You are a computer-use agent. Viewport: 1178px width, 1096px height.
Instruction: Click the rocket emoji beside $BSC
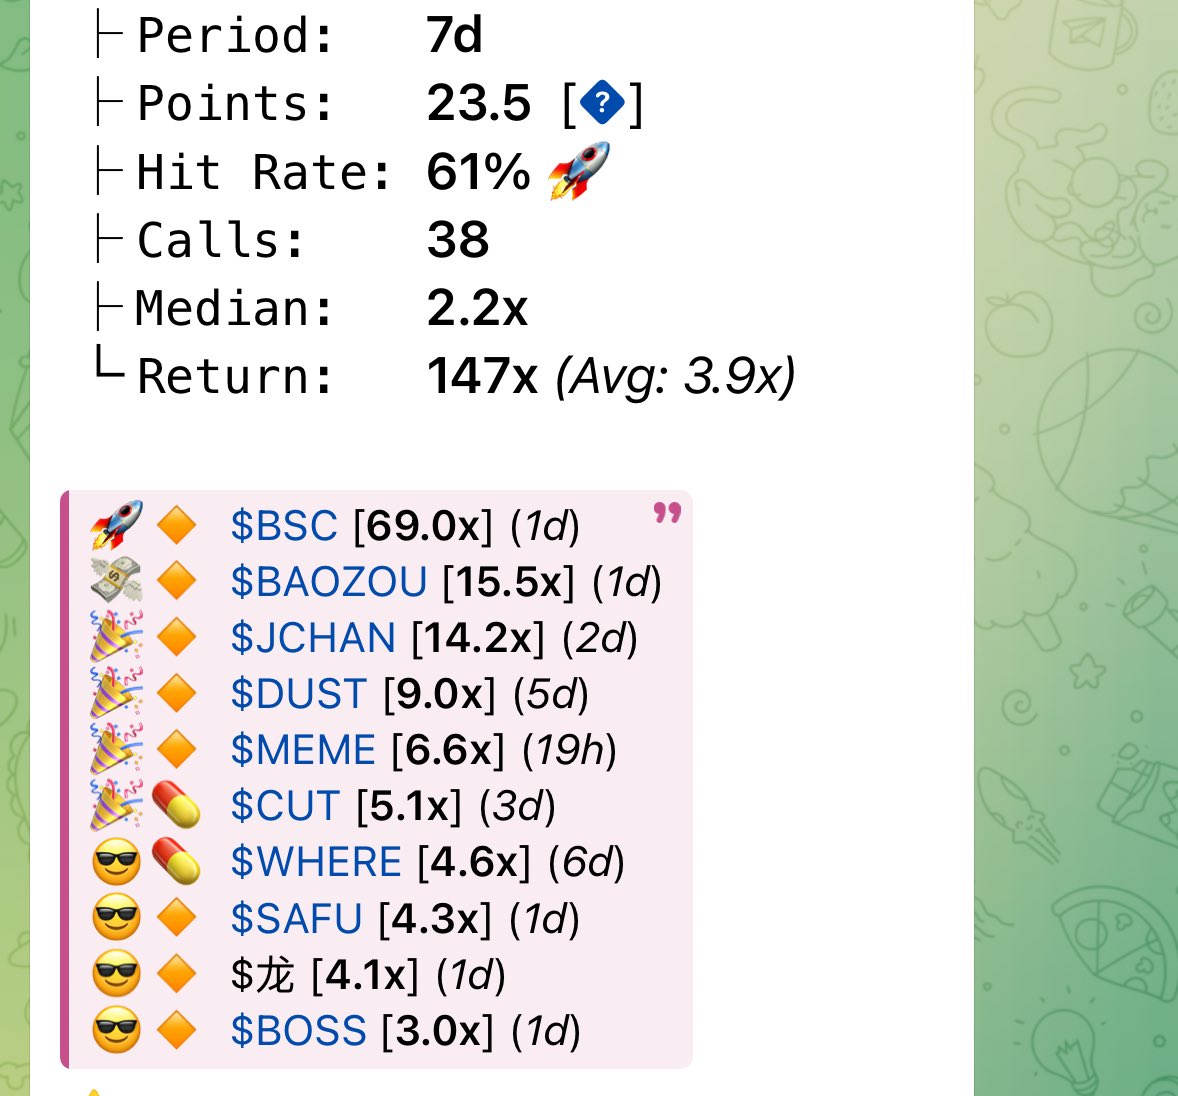116,525
